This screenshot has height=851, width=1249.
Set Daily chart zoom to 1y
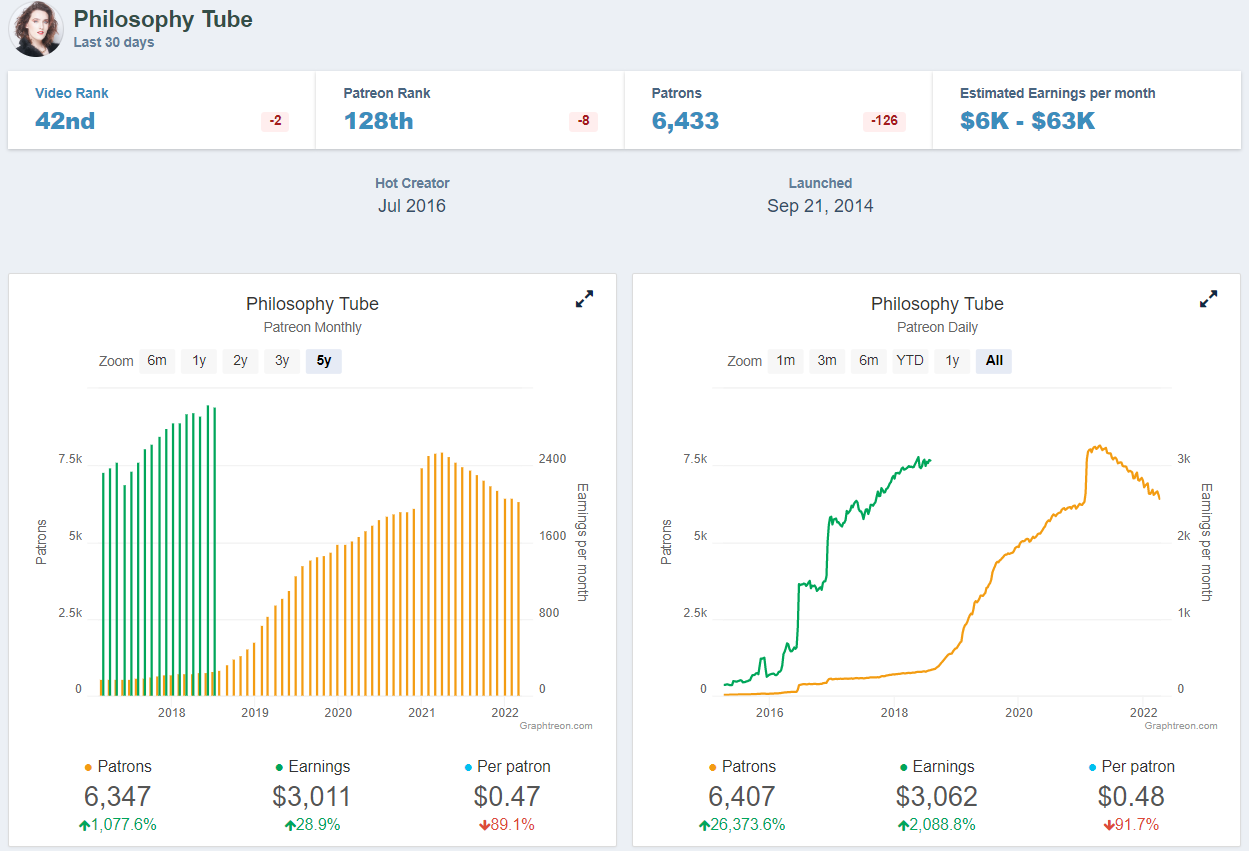pos(952,361)
